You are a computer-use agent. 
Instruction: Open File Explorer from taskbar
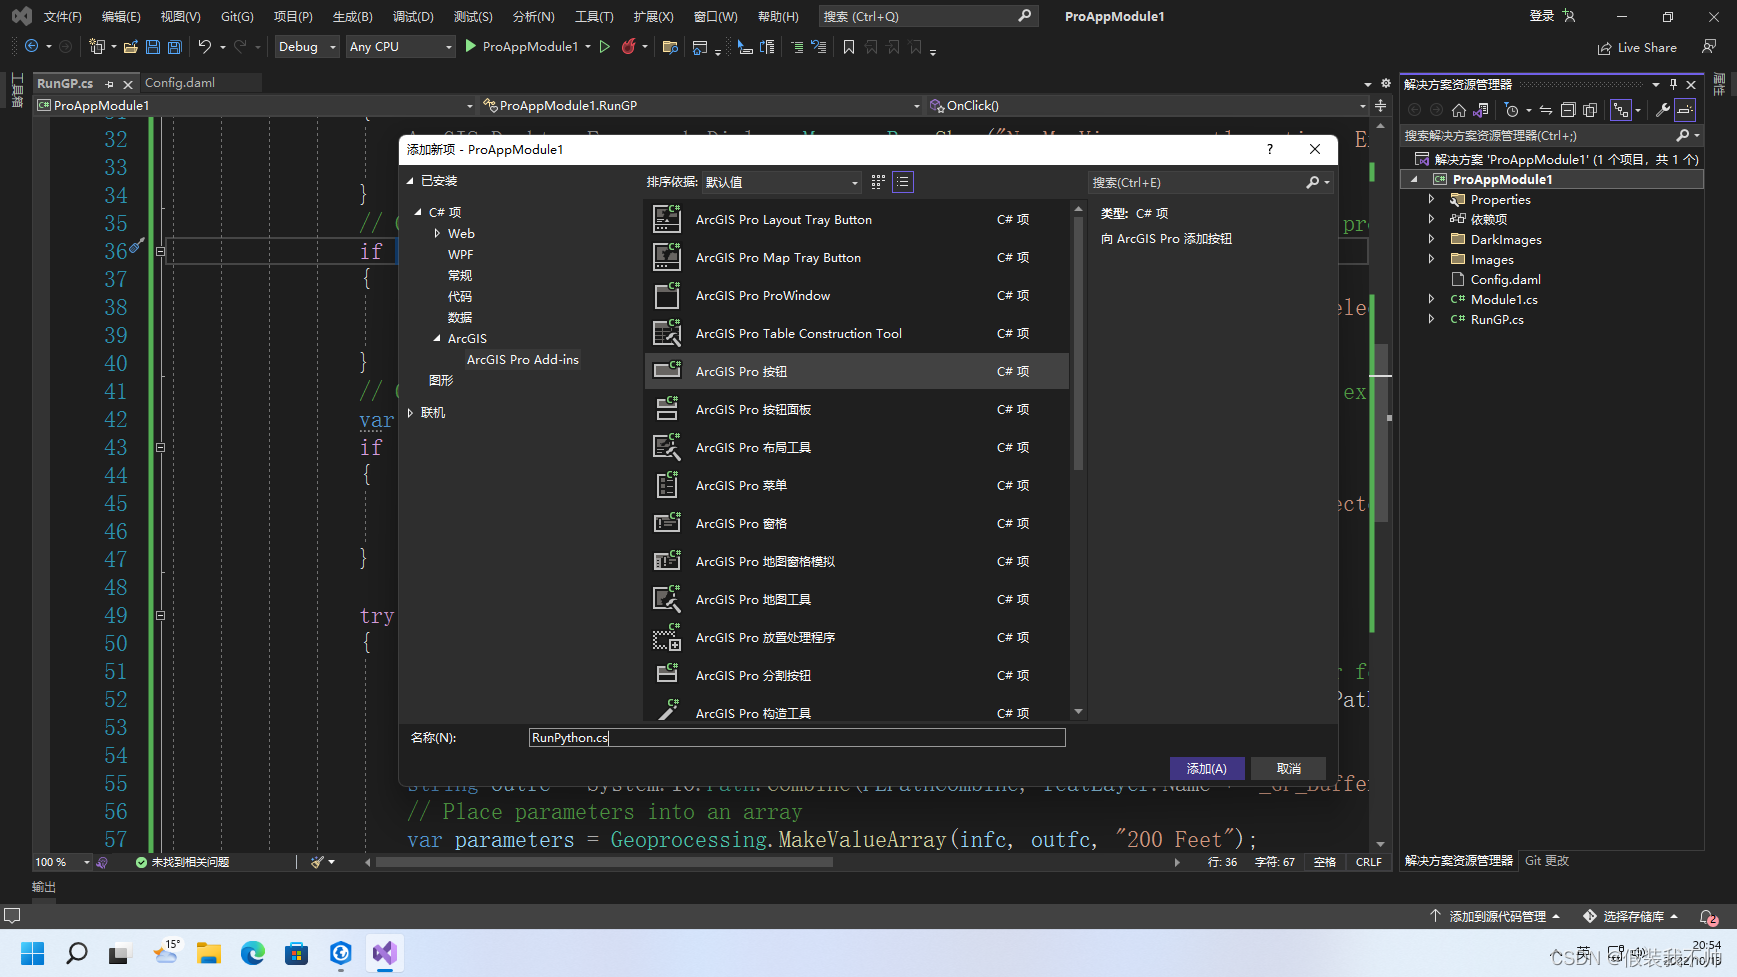point(208,953)
